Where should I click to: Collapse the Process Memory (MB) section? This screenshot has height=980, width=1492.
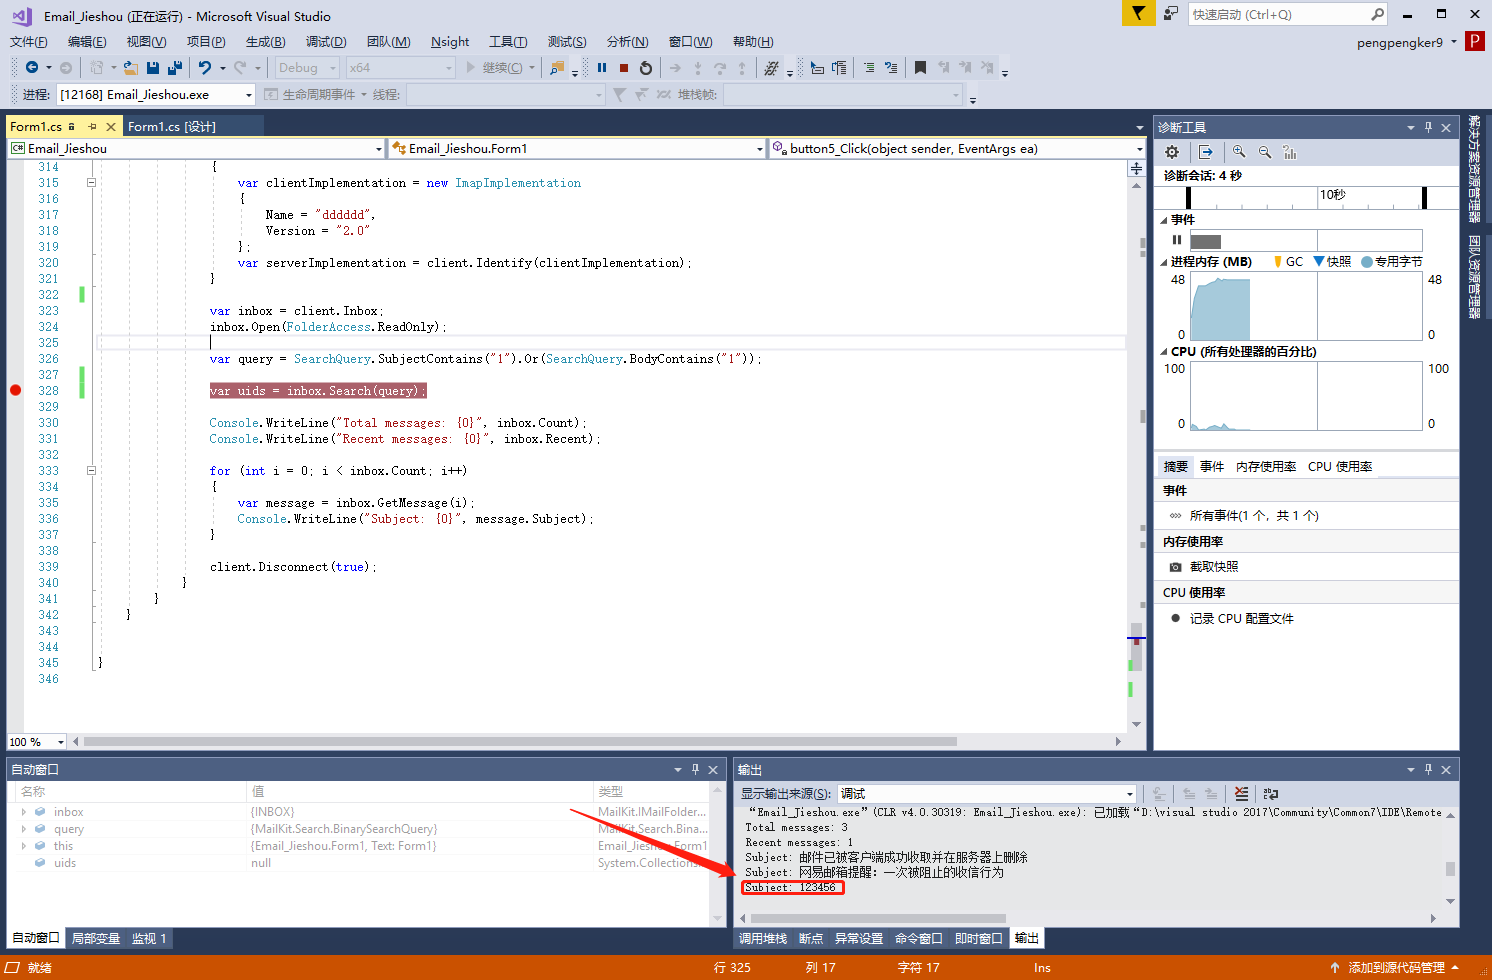tap(1164, 262)
